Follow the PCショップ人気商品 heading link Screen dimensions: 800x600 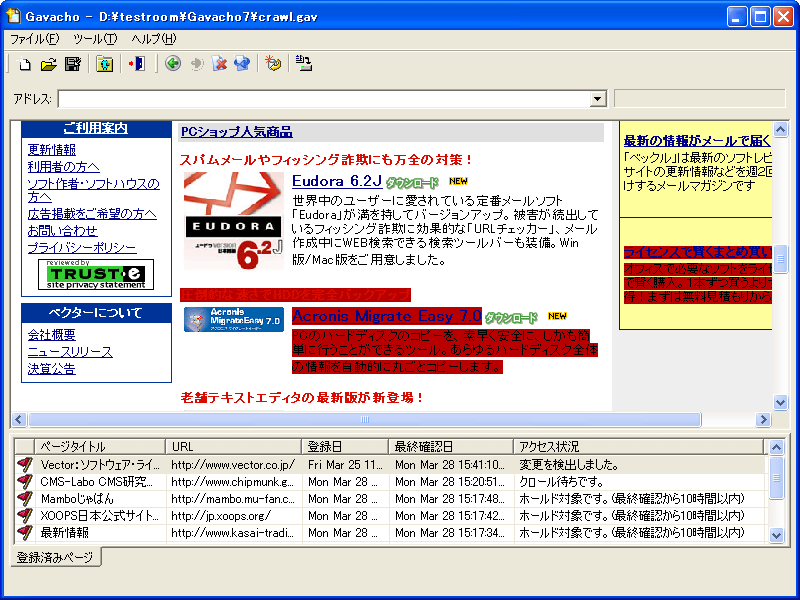coord(237,132)
